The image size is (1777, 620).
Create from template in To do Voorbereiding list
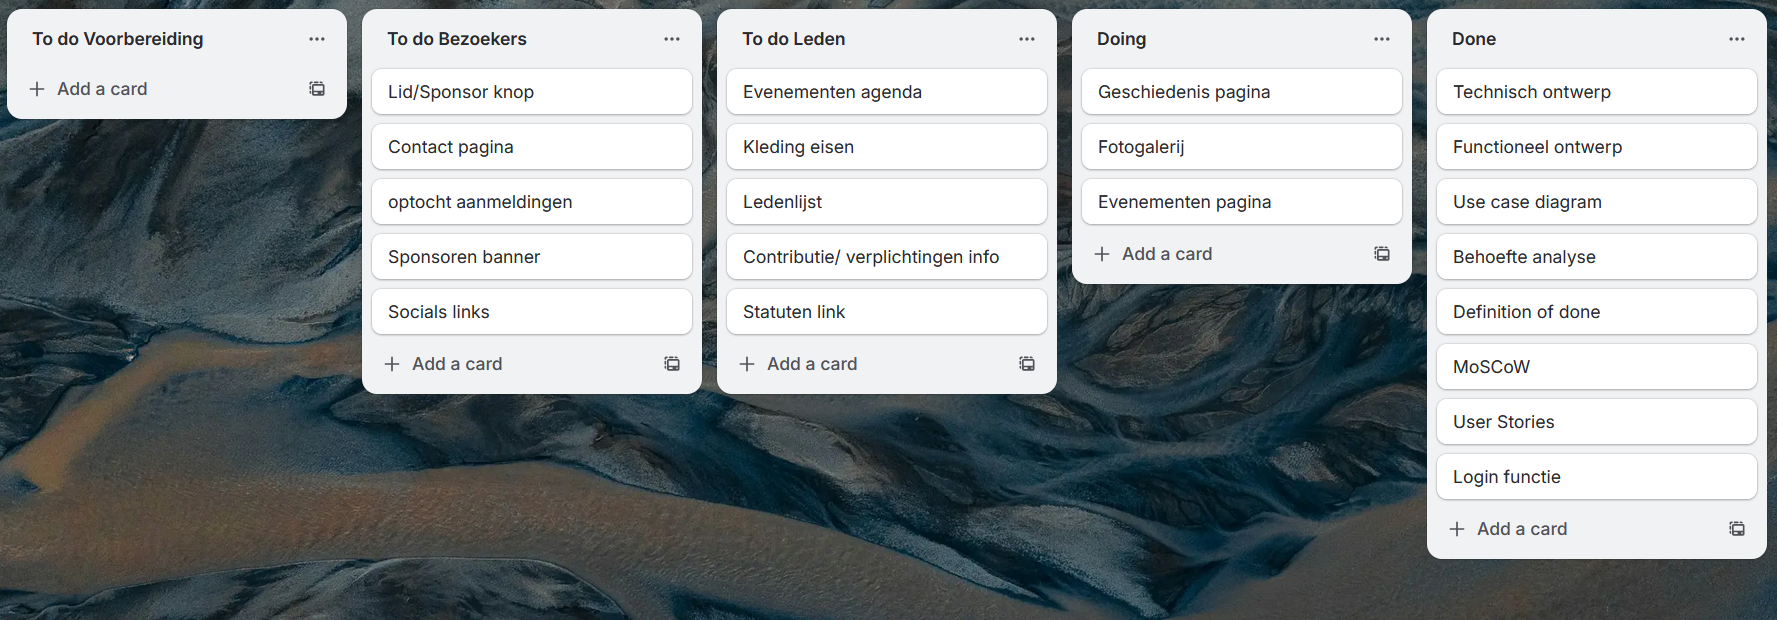click(317, 89)
